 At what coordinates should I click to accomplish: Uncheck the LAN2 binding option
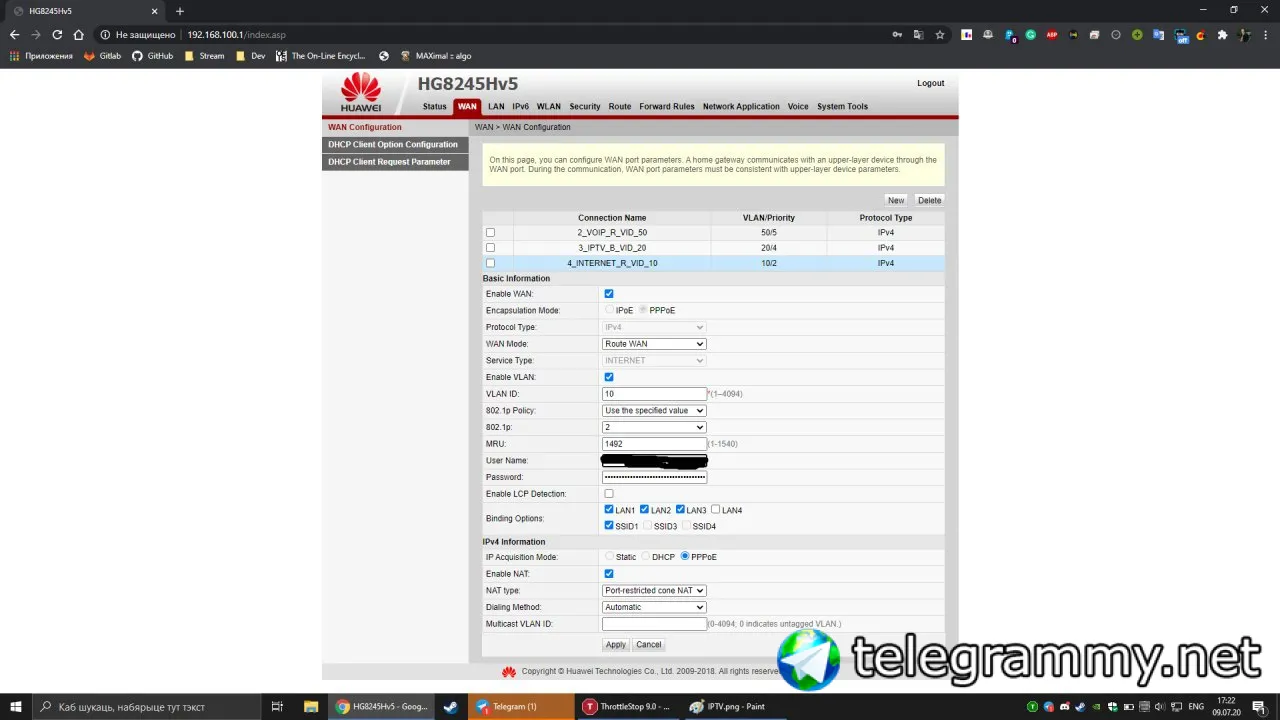(x=645, y=510)
